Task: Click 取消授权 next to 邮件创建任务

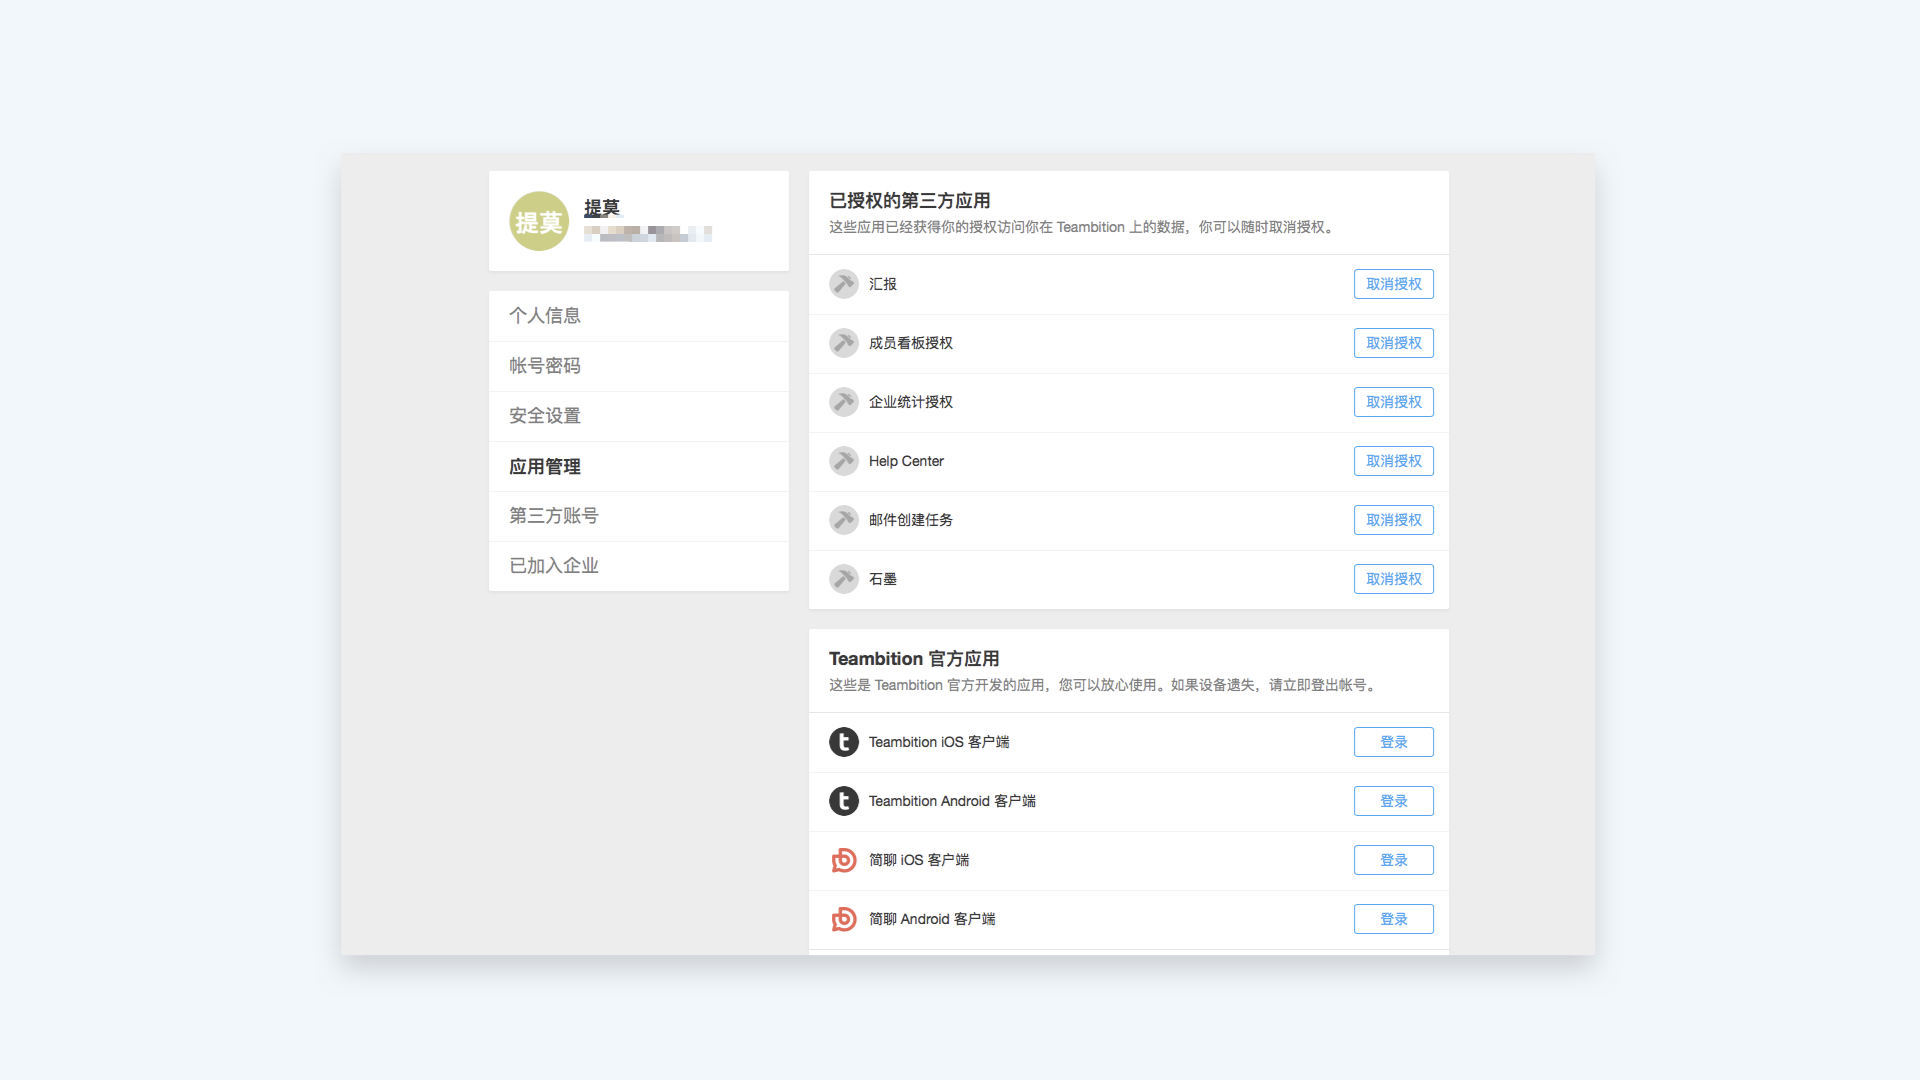Action: tap(1394, 520)
